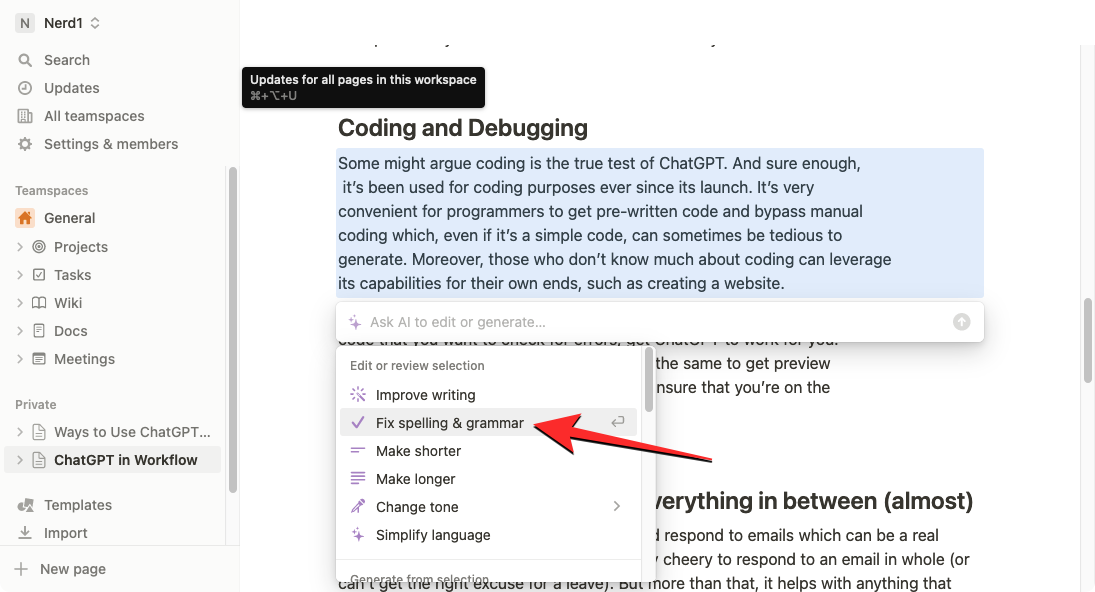Click the Docs page icon
Image resolution: width=1095 pixels, height=592 pixels.
39,330
